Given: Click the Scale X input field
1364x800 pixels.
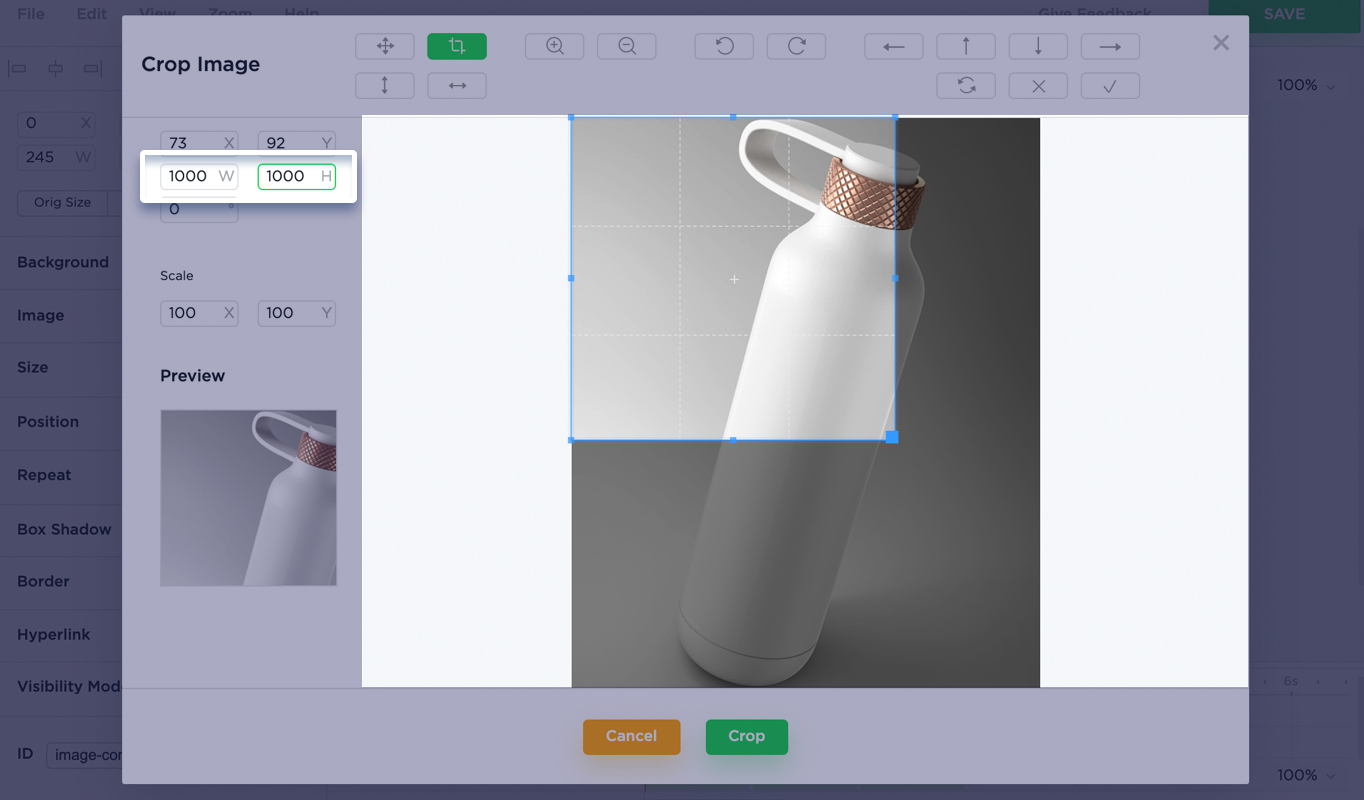Looking at the screenshot, I should tap(190, 313).
